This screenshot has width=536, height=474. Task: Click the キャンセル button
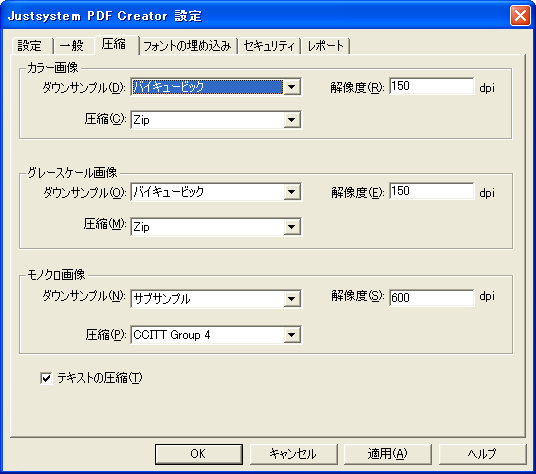tap(293, 454)
